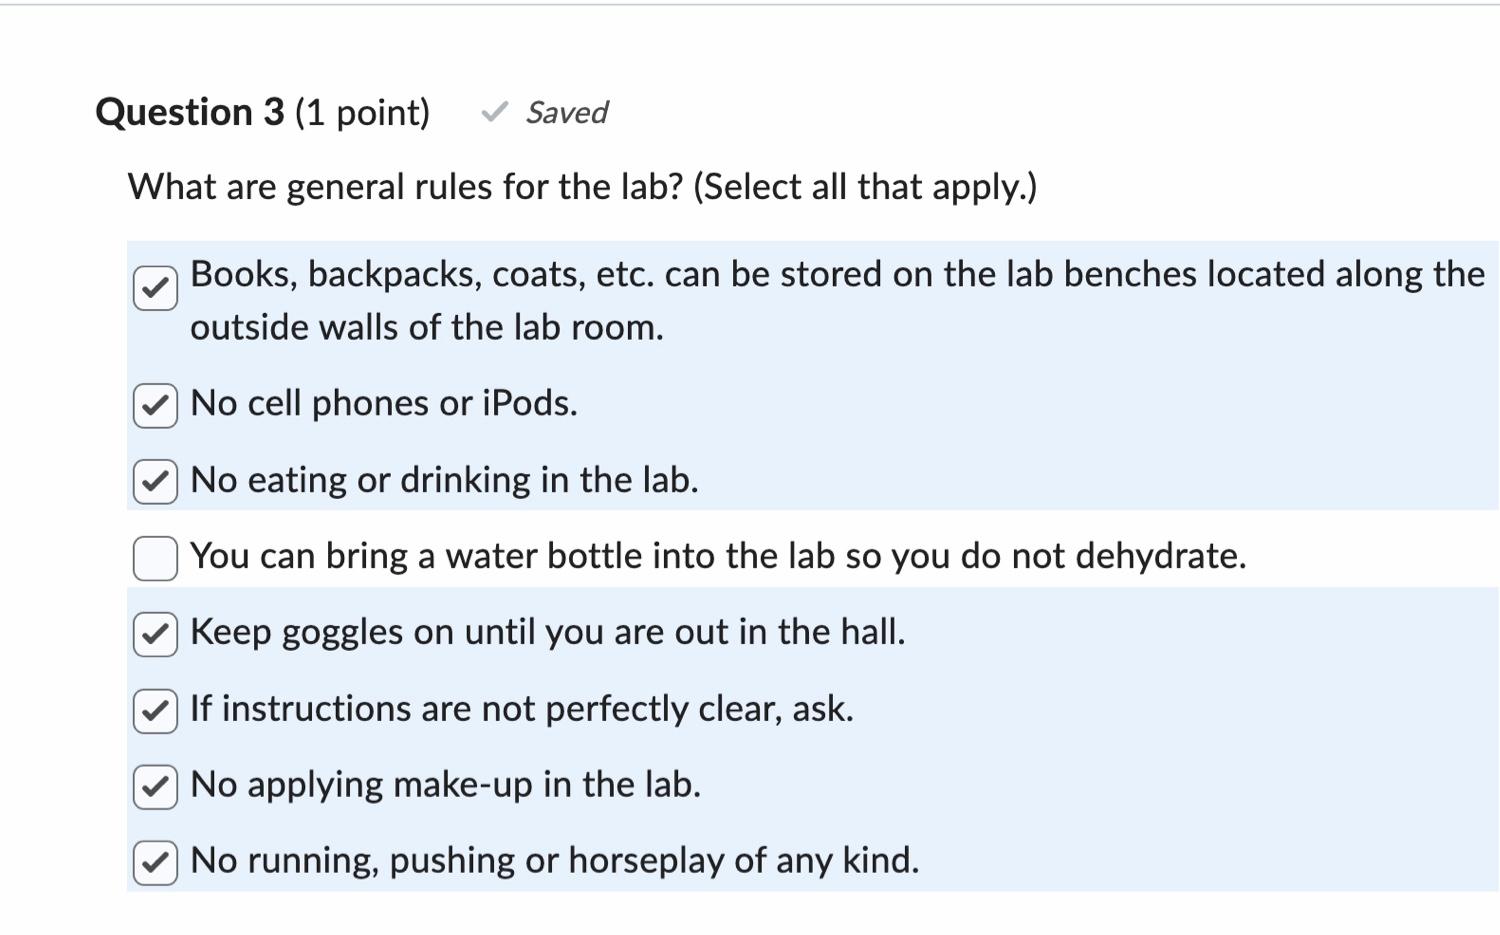Image resolution: width=1500 pixels, height=935 pixels.
Task: Uncheck 'No eating or drinking in the lab'
Action: click(x=154, y=480)
